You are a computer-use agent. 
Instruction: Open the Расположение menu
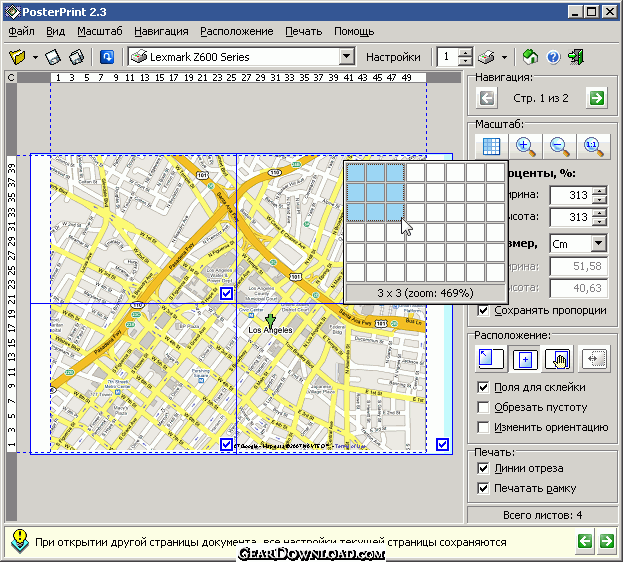(236, 31)
